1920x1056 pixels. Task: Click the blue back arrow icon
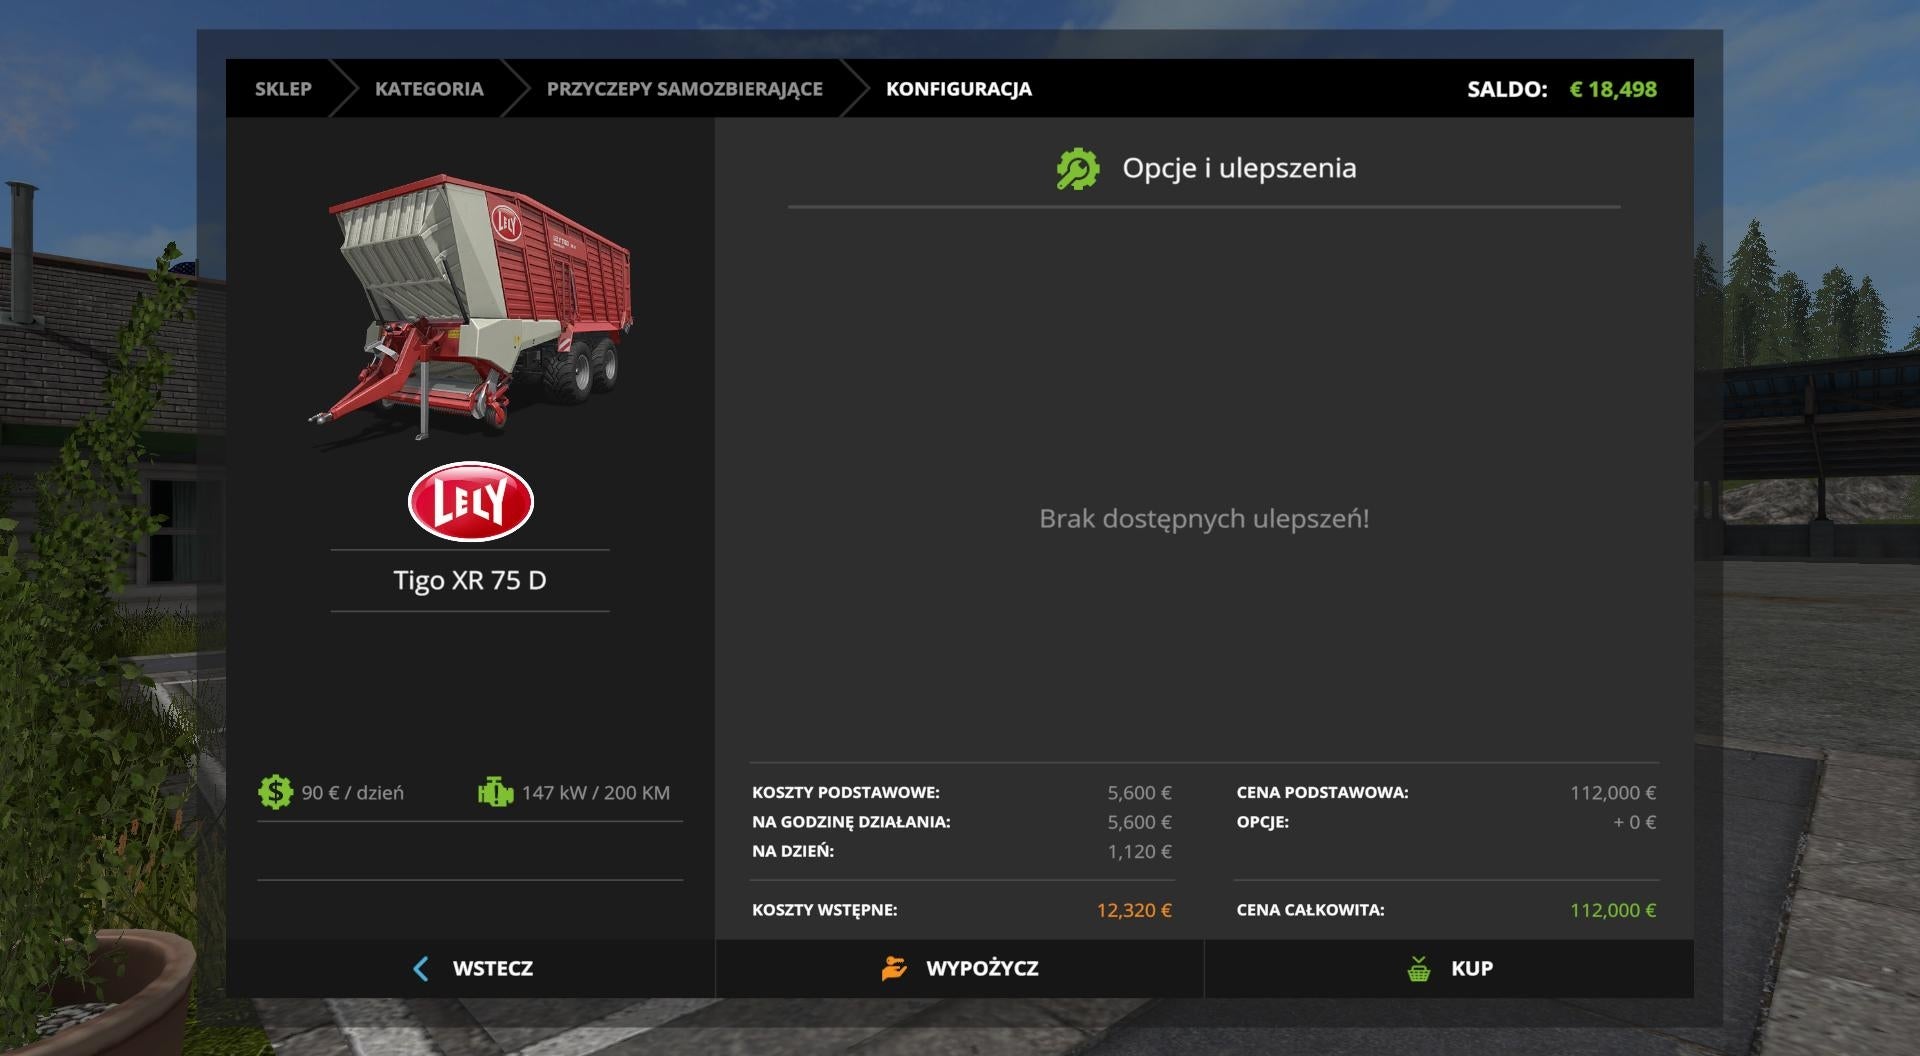tap(421, 968)
